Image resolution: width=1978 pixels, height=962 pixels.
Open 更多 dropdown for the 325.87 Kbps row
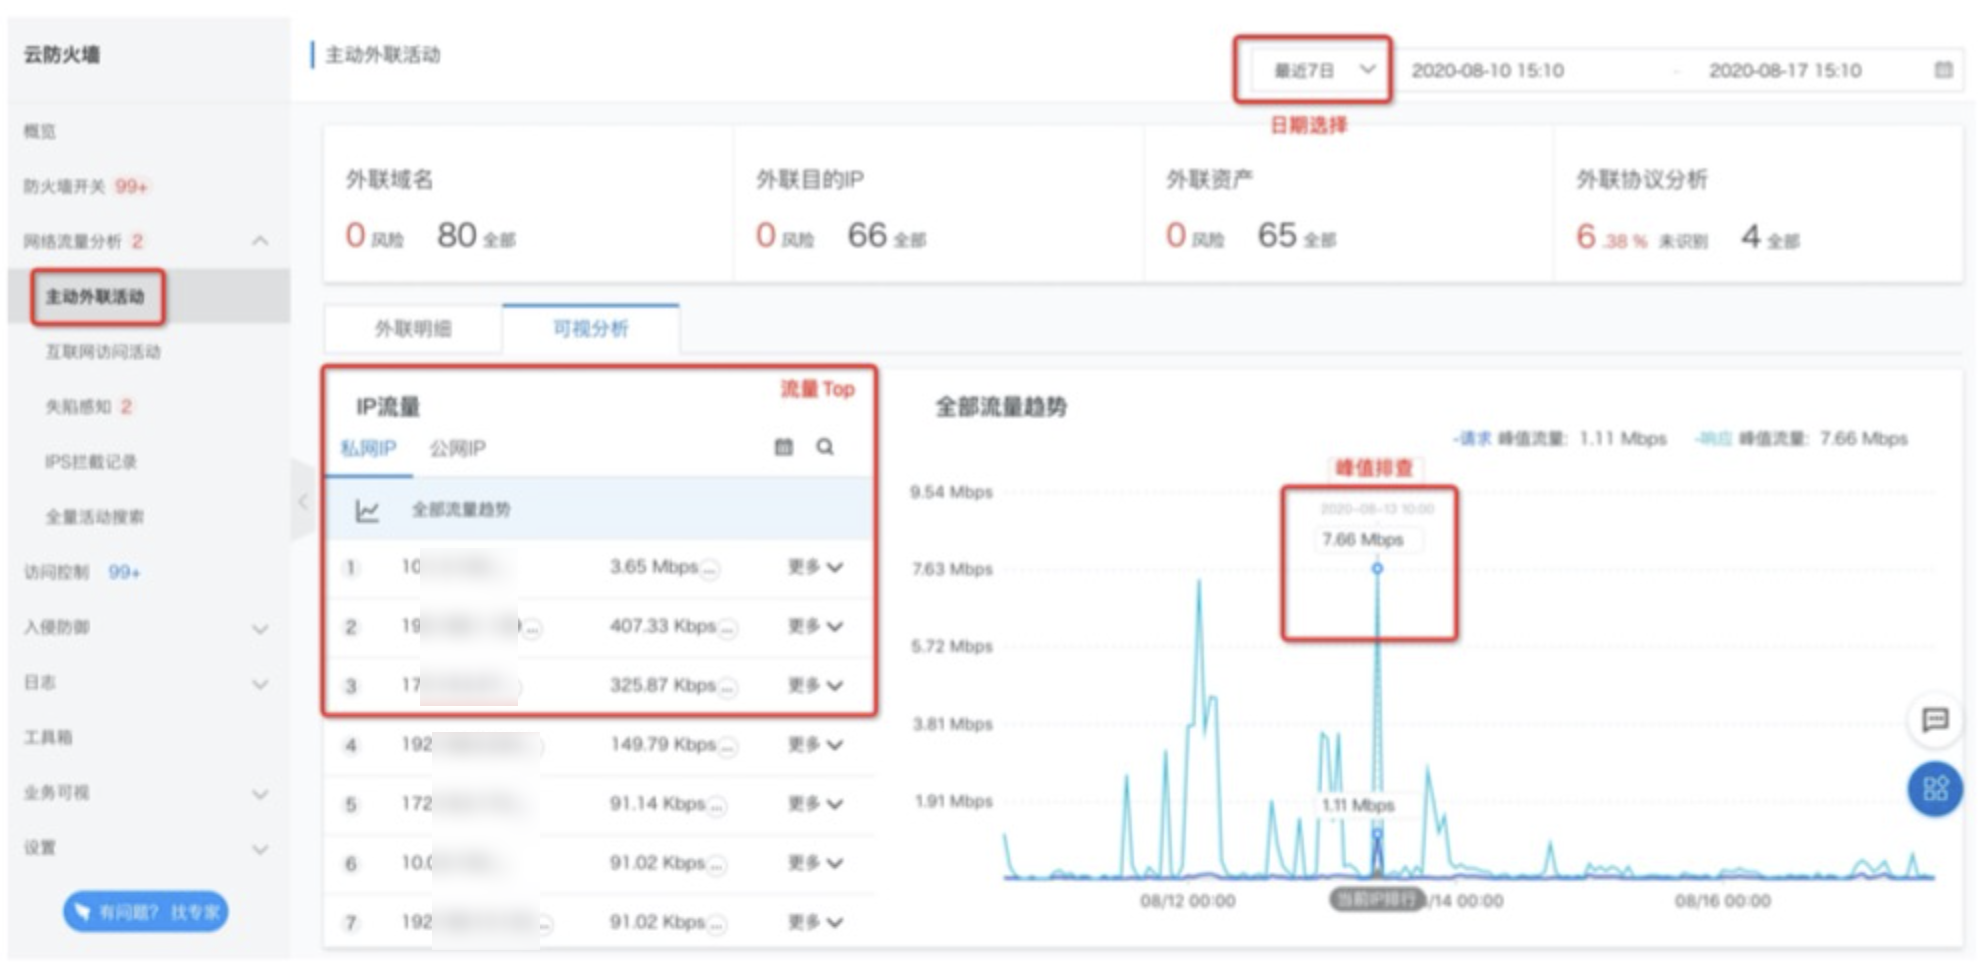click(x=815, y=685)
